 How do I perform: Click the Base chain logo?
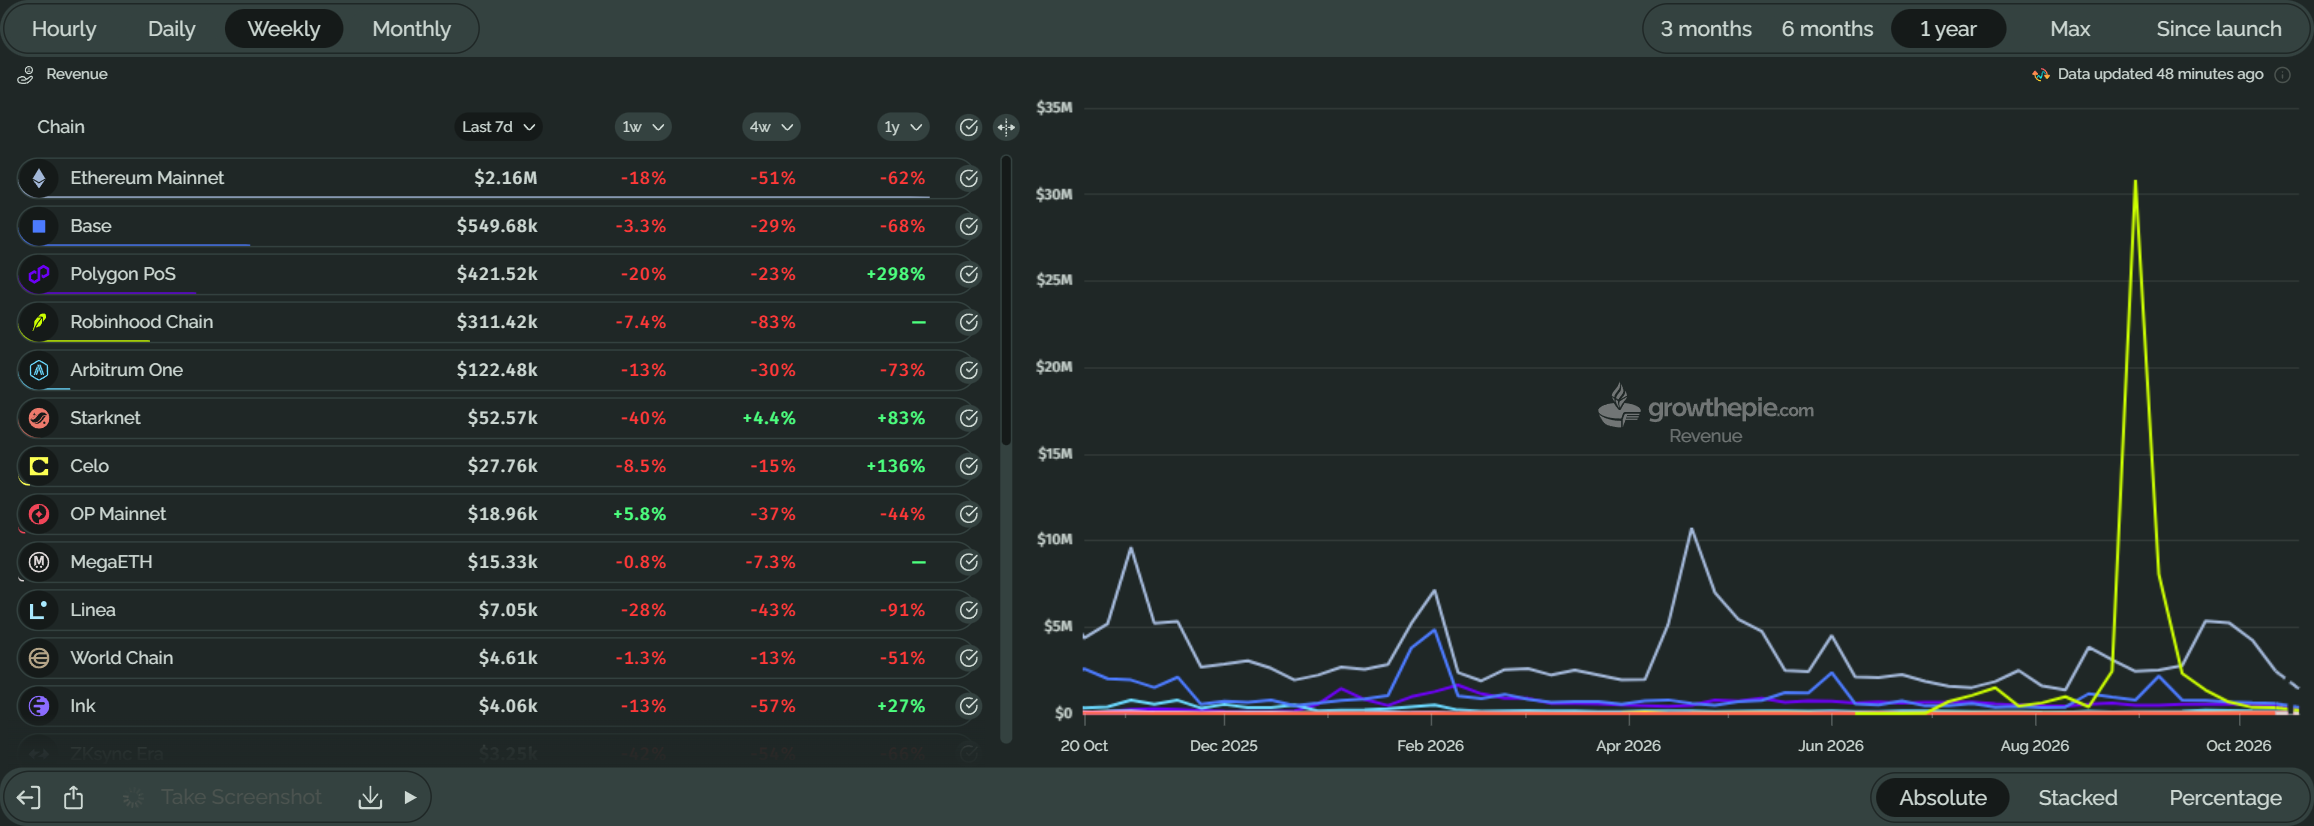pyautogui.click(x=39, y=226)
